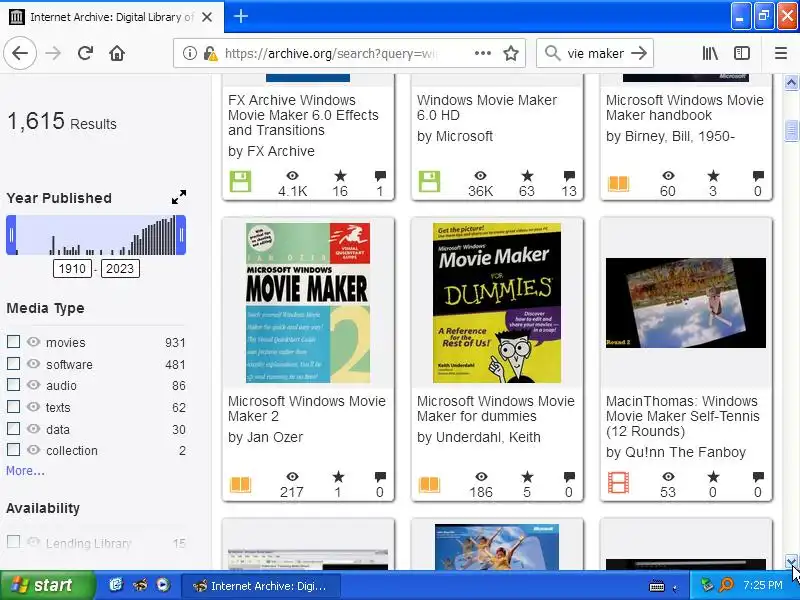Open a new tab with plus button
Viewport: 800px width, 600px height.
click(x=240, y=16)
